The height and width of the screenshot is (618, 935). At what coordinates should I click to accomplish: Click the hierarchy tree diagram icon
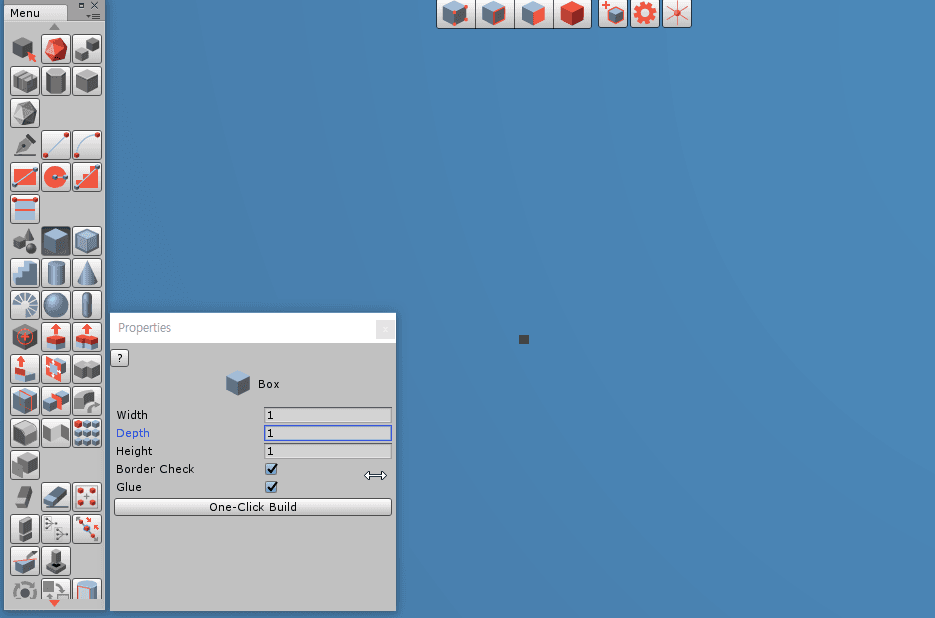click(56, 529)
